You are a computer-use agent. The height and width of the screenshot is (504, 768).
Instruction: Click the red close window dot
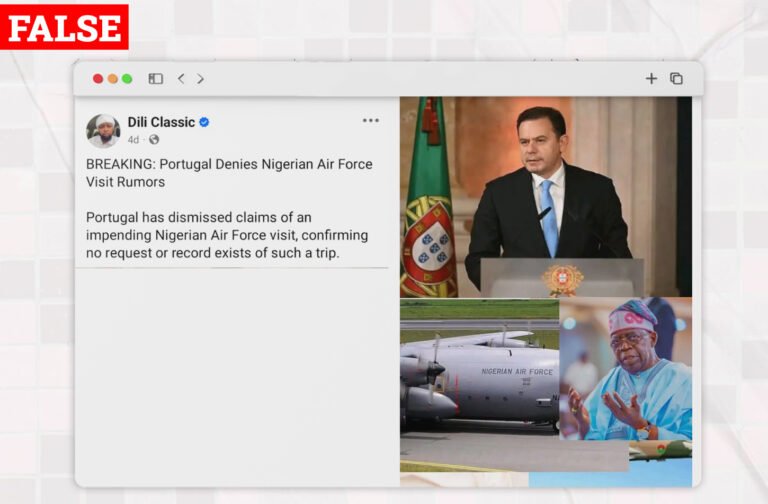[98, 79]
